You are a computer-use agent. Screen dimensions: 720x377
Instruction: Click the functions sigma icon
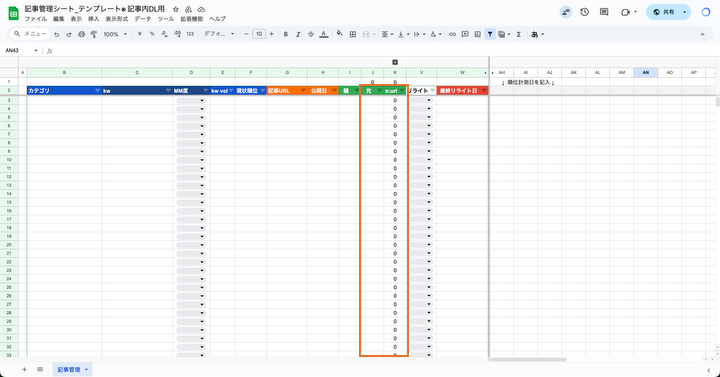click(x=519, y=34)
